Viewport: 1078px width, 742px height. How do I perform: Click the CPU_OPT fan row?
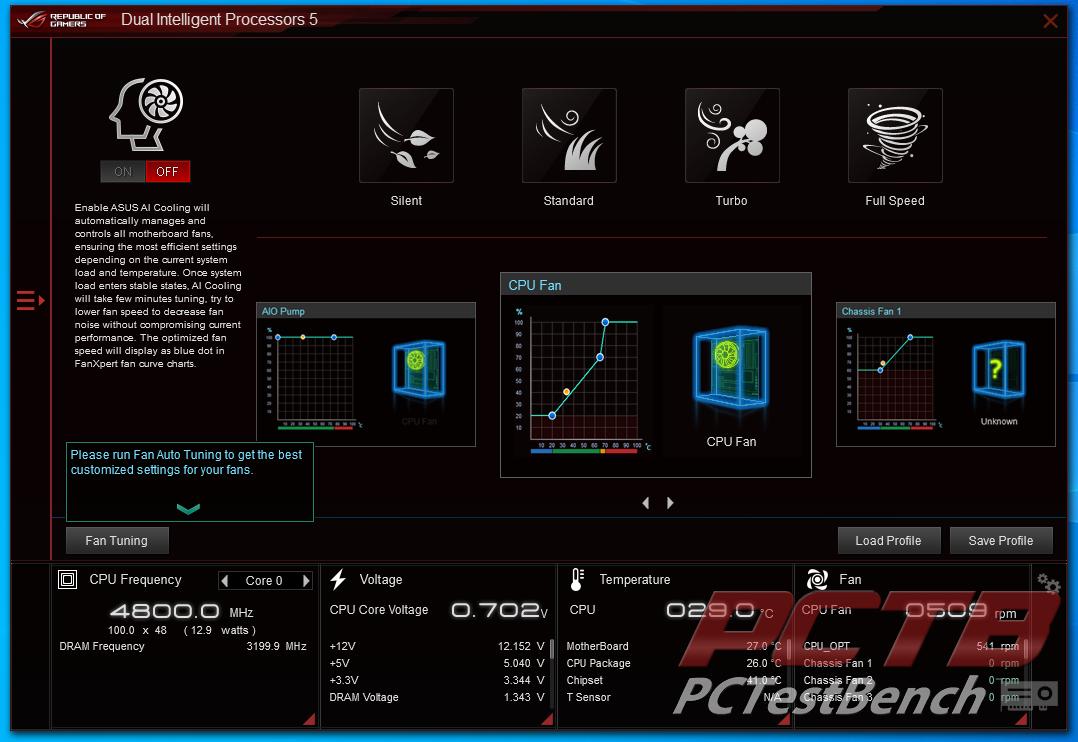coord(911,646)
